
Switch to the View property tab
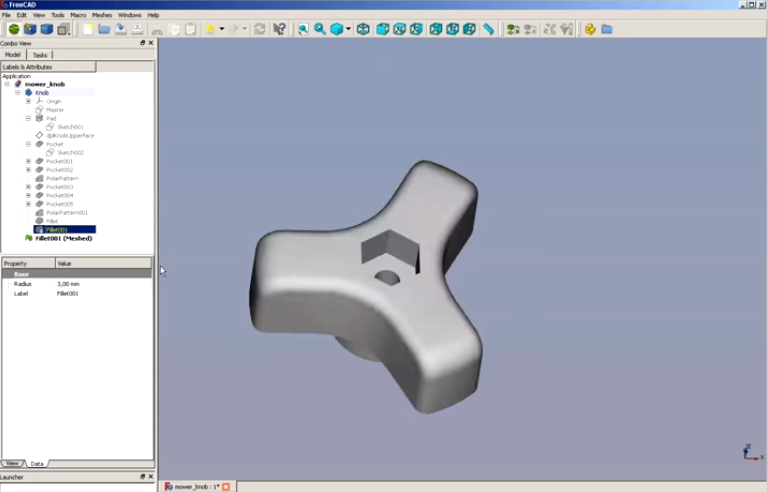click(12, 463)
